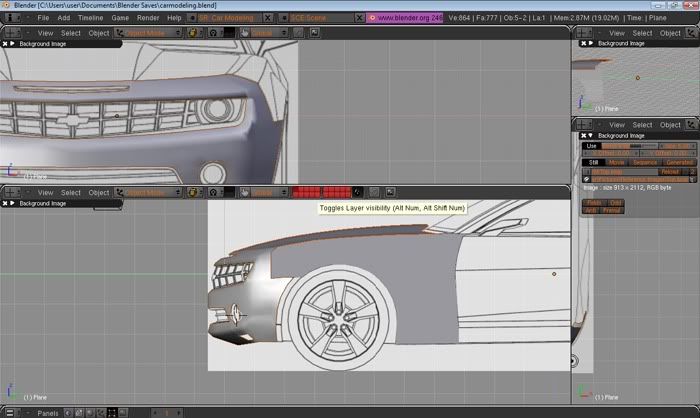Viewport: 700px width, 418px height.
Task: Expand Background Image panel in top 3D view
Action: point(12,44)
